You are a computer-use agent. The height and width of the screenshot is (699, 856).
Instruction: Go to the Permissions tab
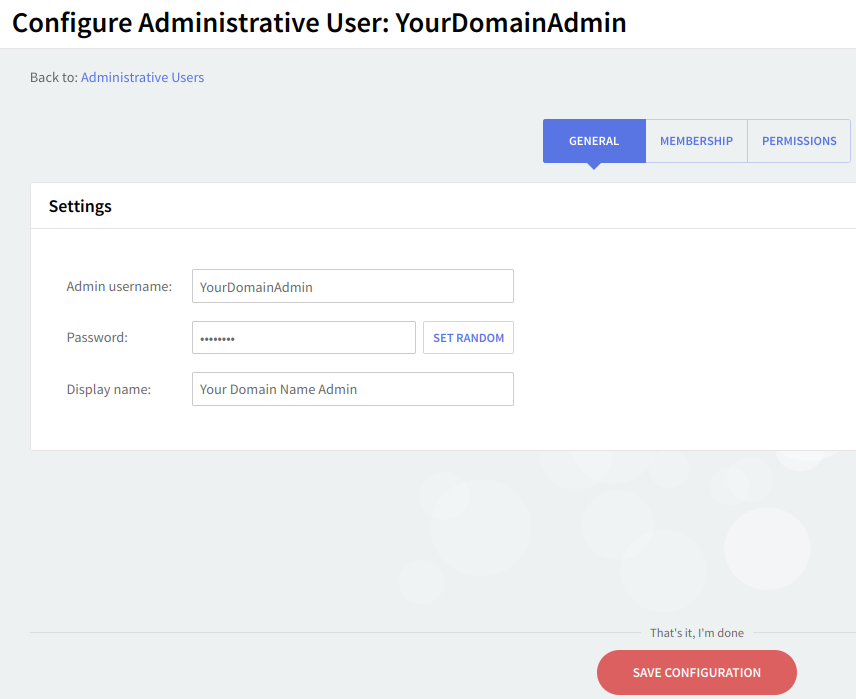pyautogui.click(x=799, y=141)
